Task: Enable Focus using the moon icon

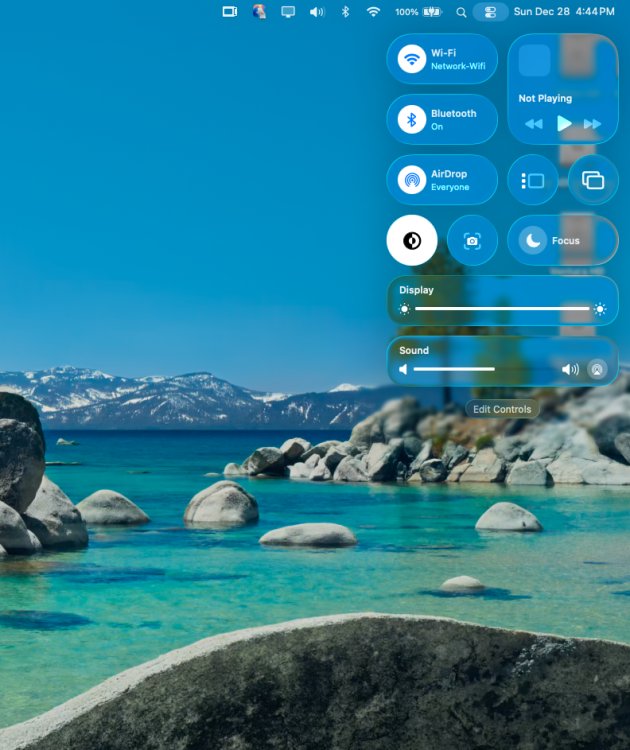Action: [532, 240]
